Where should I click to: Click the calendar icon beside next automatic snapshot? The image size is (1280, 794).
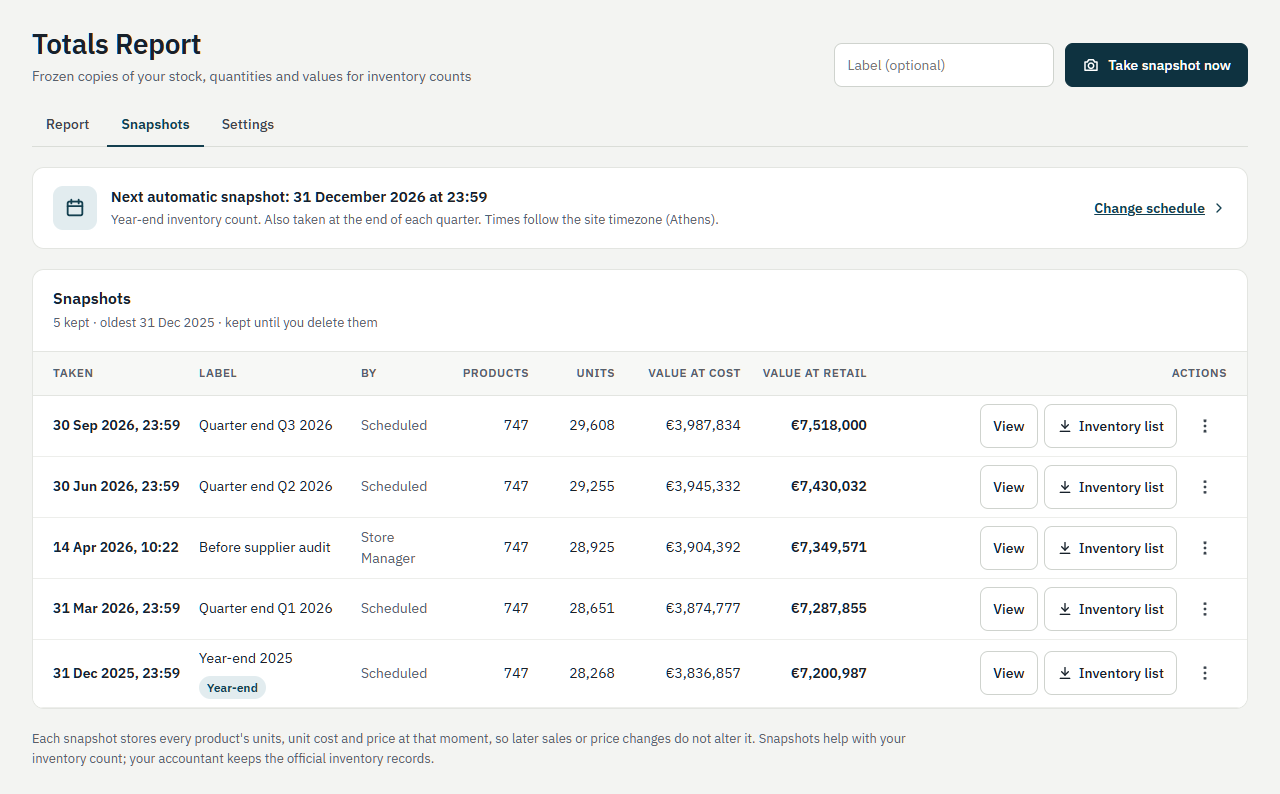coord(75,208)
